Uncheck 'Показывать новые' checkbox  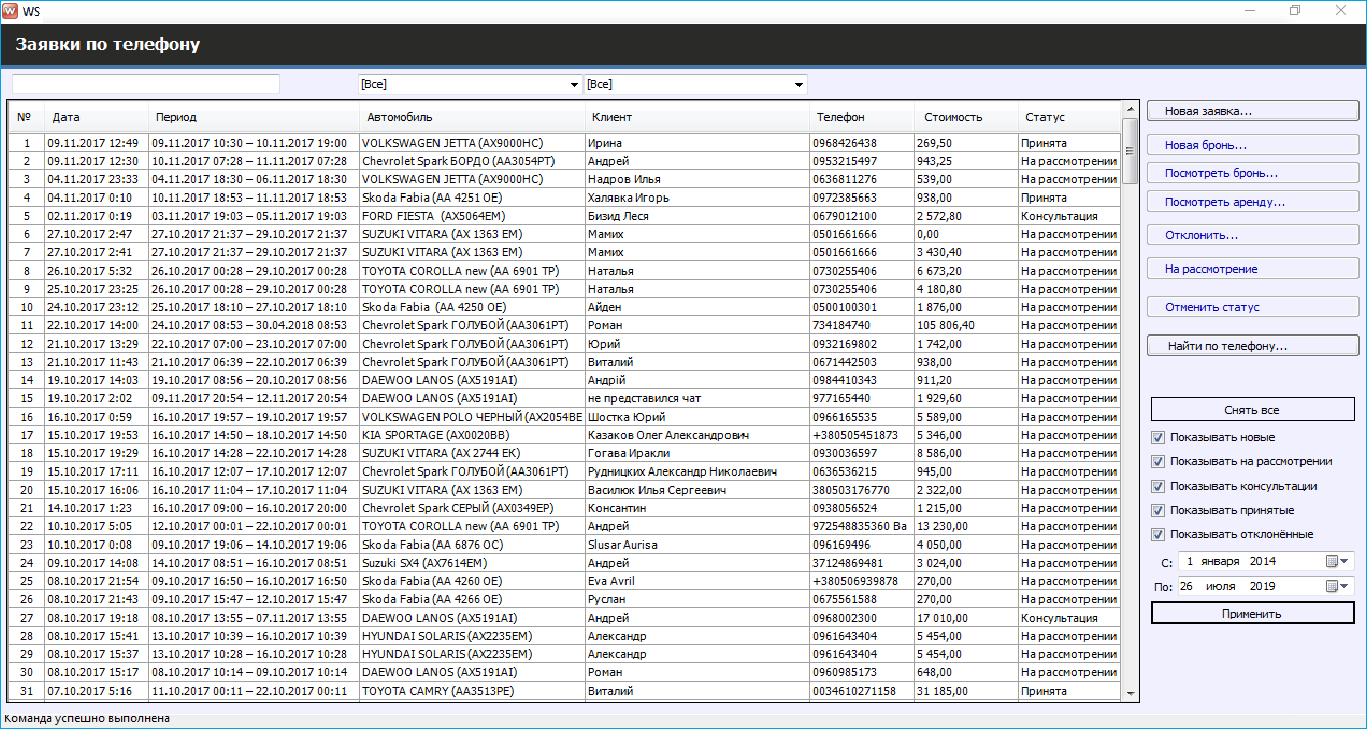click(x=1158, y=437)
